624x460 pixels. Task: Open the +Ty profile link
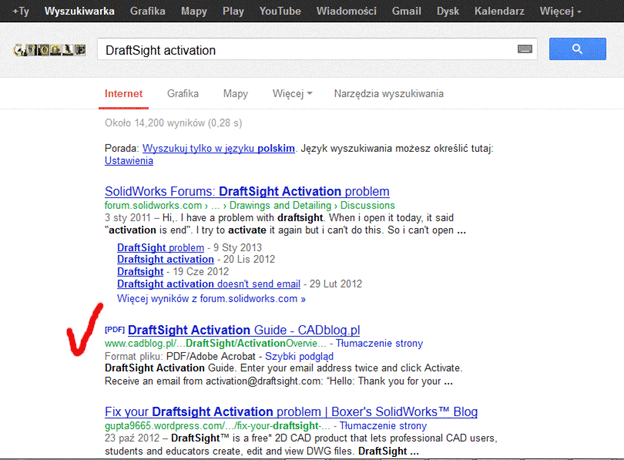point(21,11)
